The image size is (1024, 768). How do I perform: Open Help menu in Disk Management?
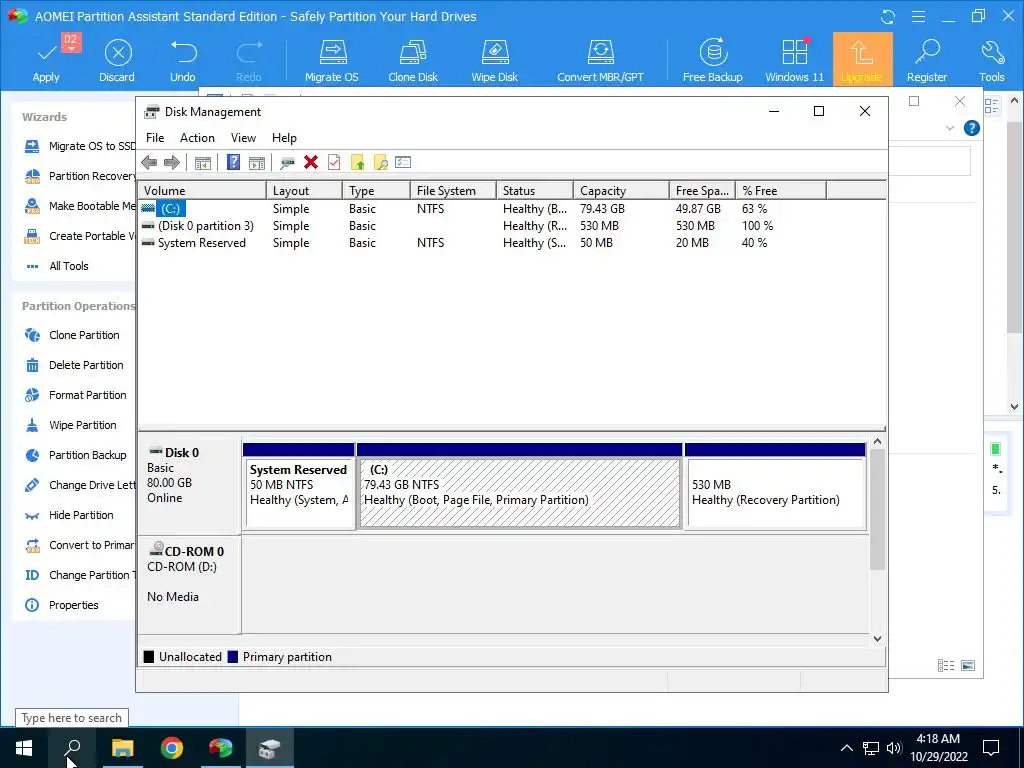point(284,138)
